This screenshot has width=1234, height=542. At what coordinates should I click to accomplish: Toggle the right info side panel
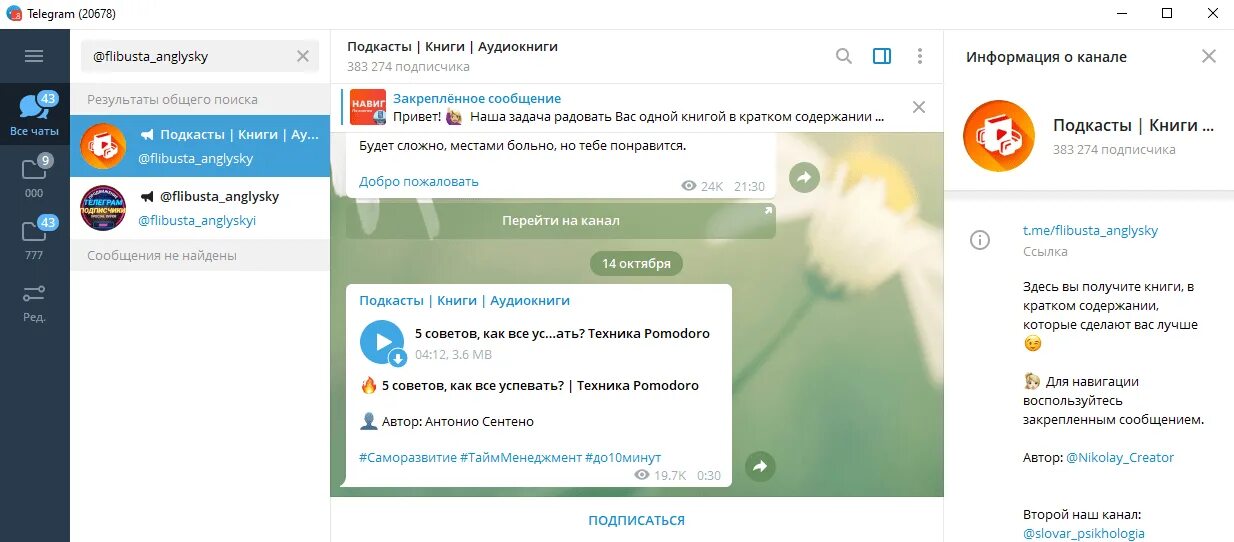[x=882, y=56]
